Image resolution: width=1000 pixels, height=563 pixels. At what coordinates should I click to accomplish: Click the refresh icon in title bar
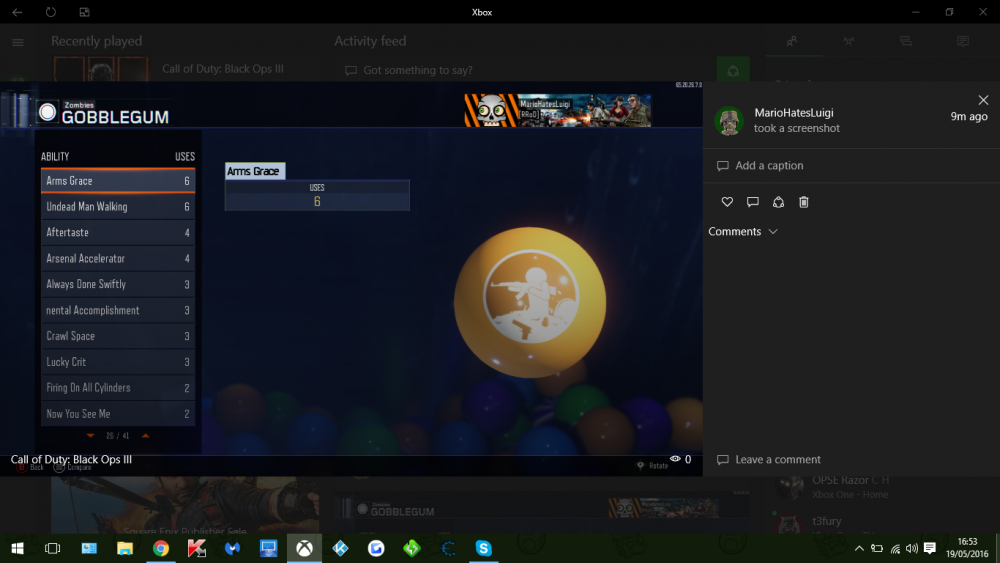[50, 12]
